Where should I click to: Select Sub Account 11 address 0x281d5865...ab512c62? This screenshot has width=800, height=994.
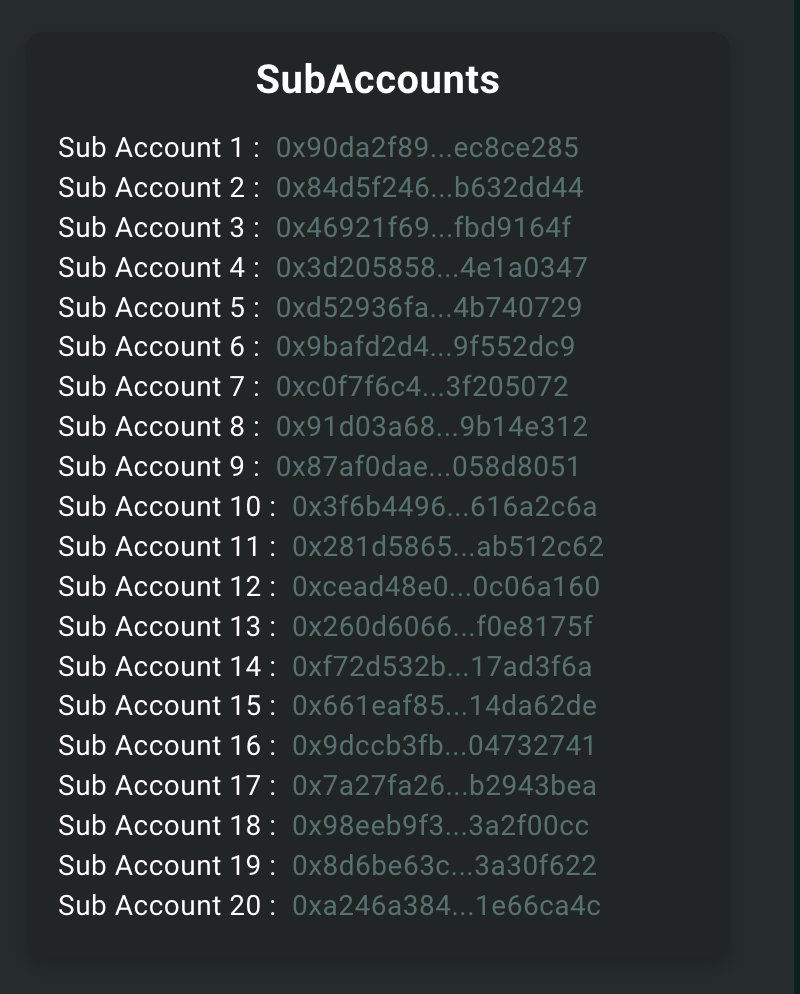[448, 546]
